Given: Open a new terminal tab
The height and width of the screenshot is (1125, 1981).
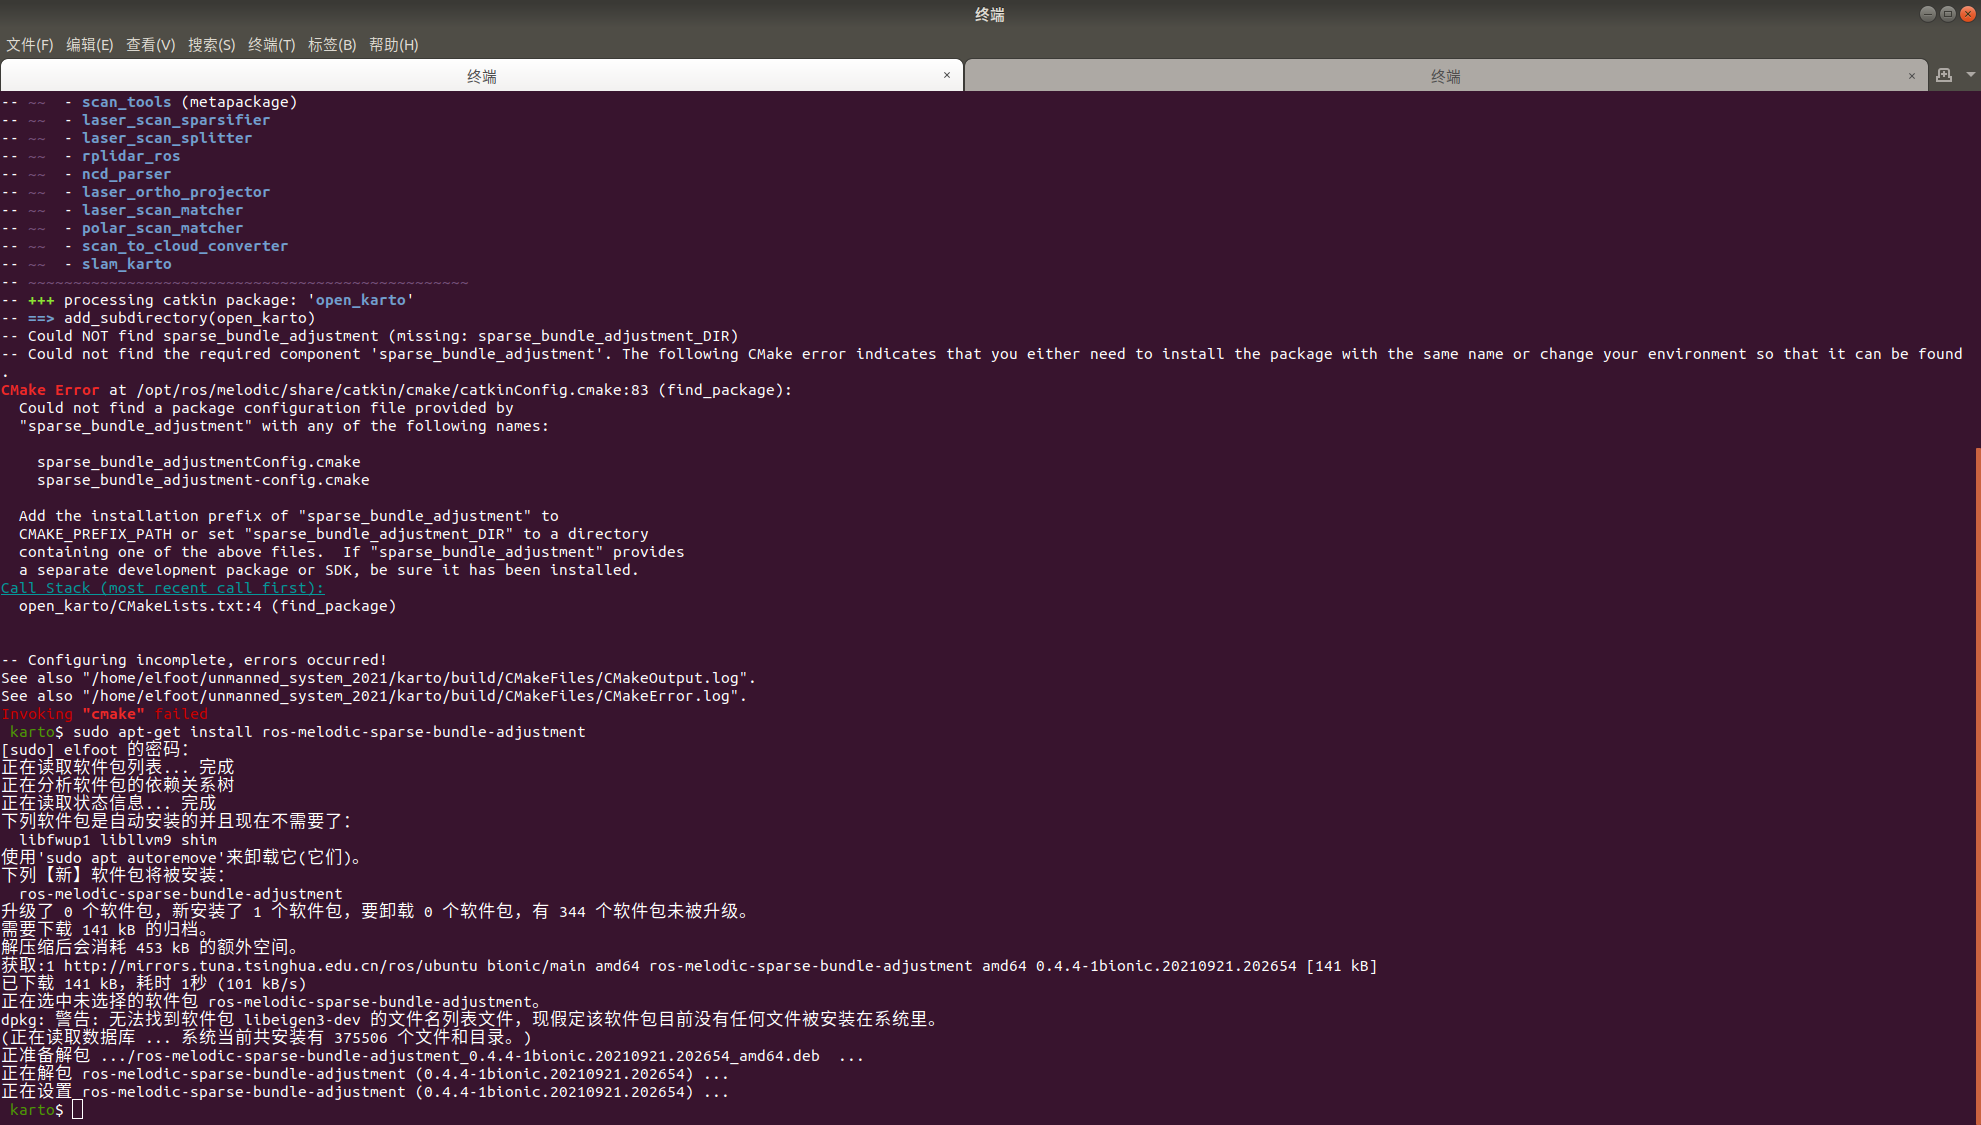Looking at the screenshot, I should click(x=1943, y=75).
